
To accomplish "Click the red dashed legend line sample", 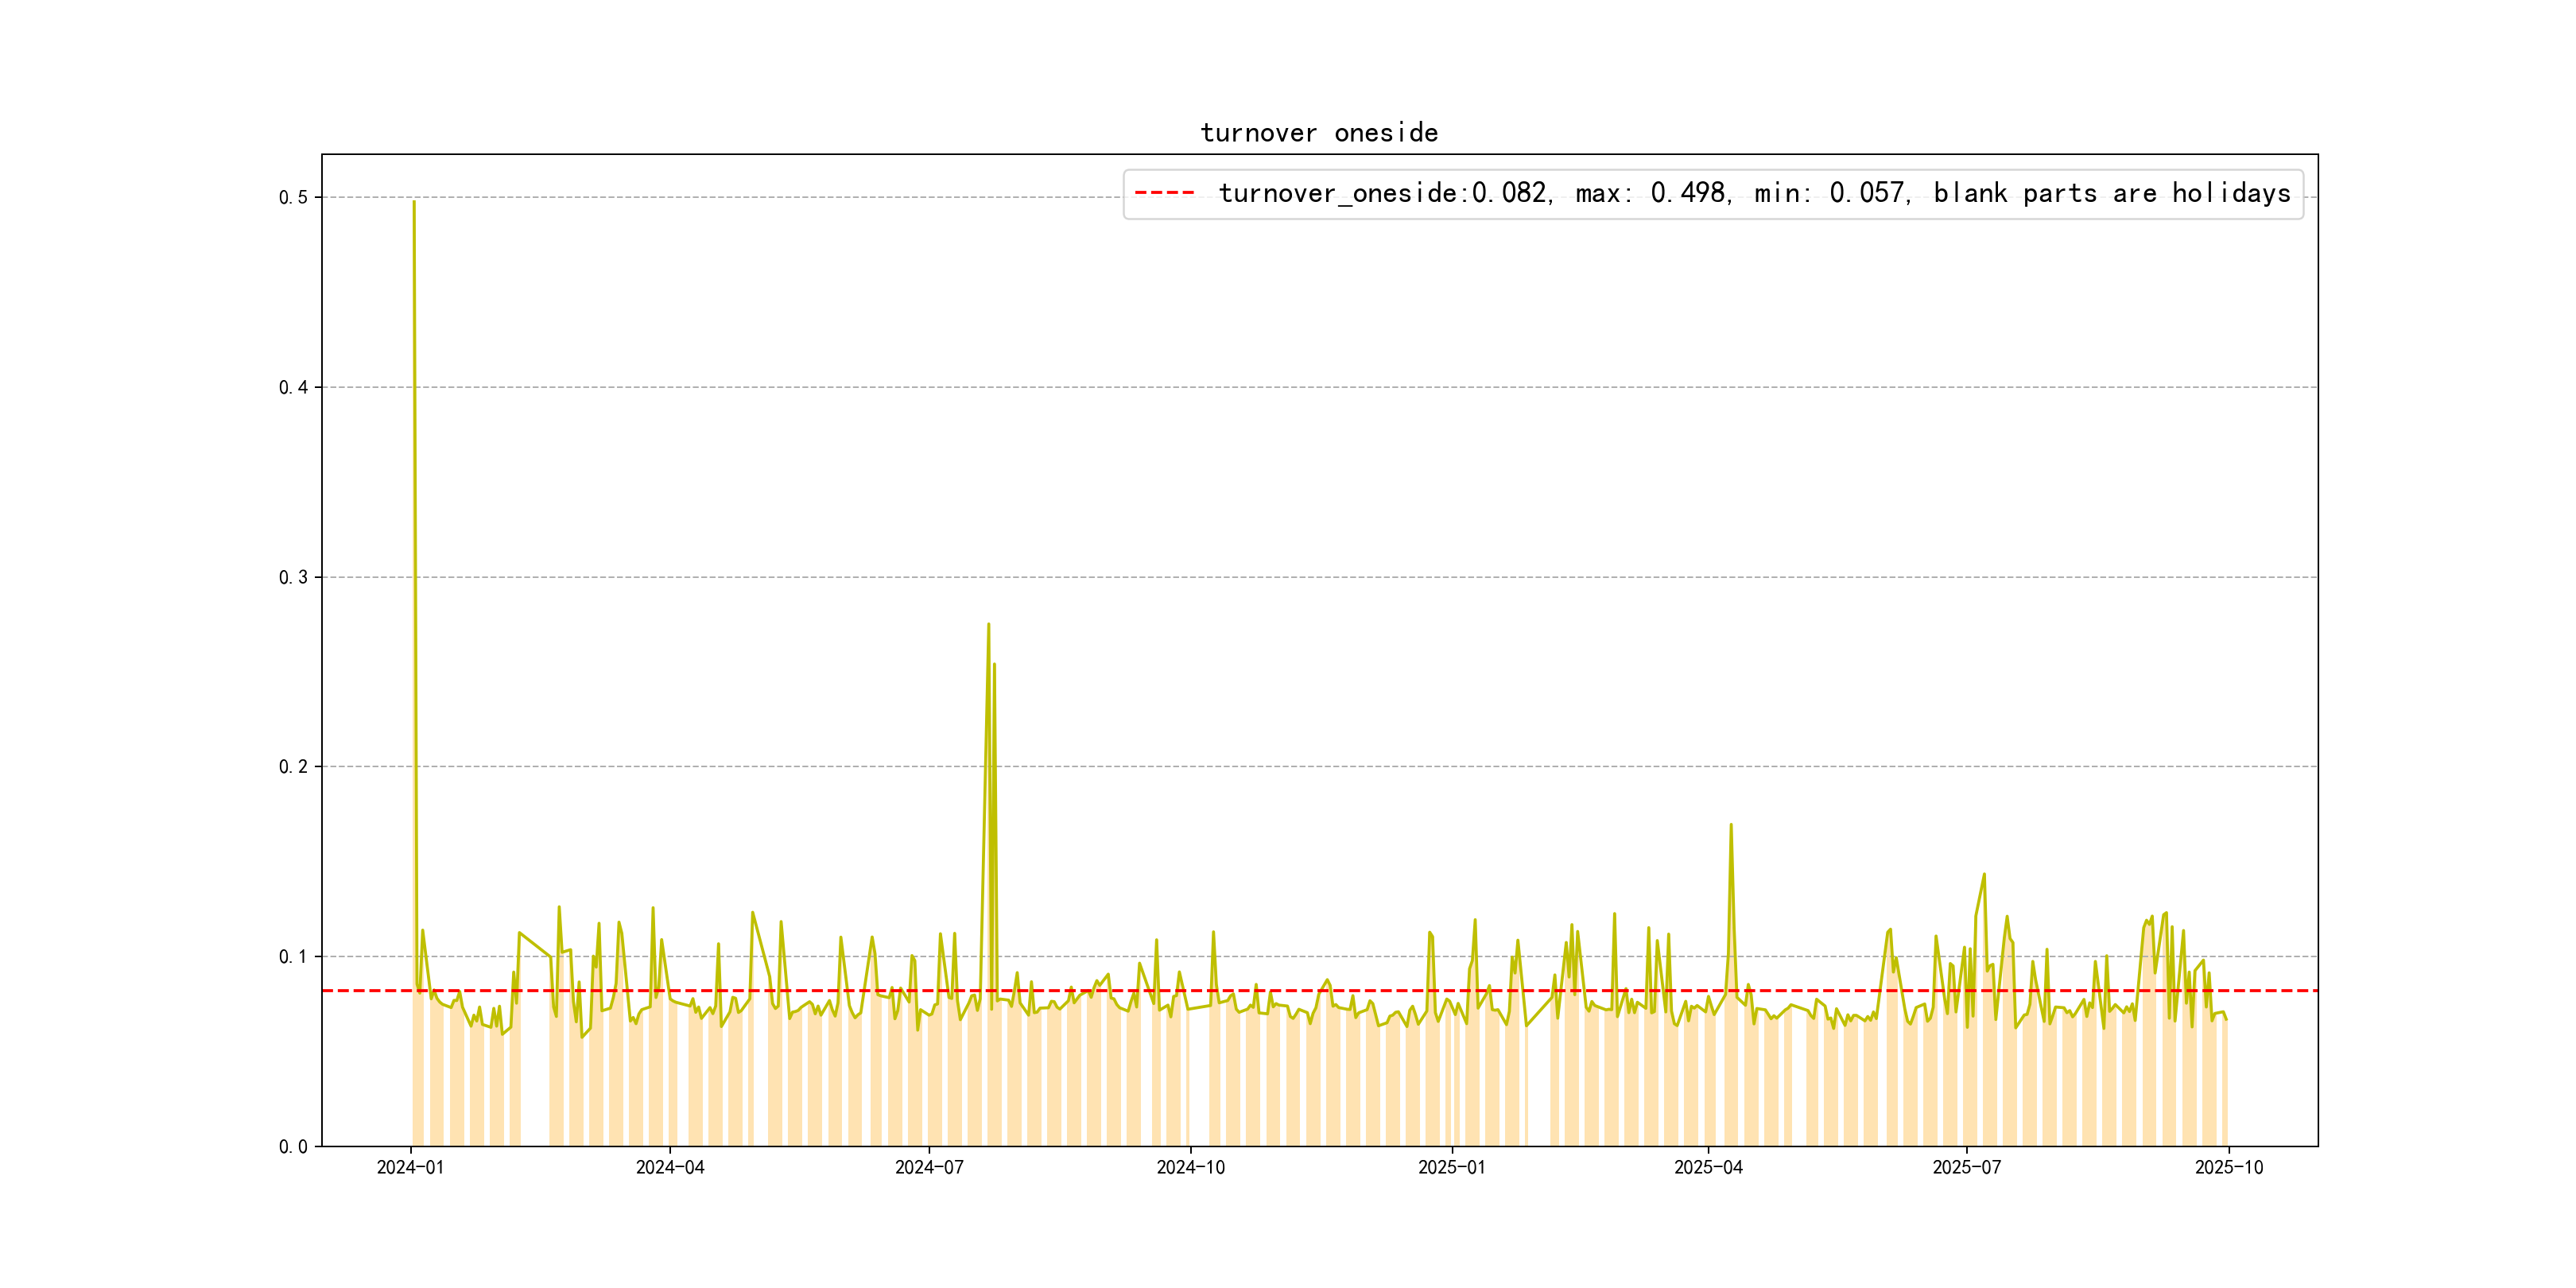I will tap(1164, 193).
